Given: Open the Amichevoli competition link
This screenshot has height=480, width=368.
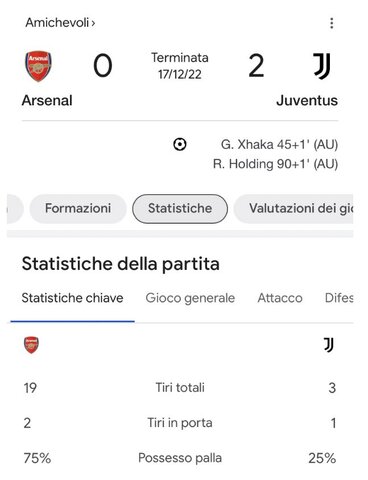Looking at the screenshot, I should (x=57, y=23).
